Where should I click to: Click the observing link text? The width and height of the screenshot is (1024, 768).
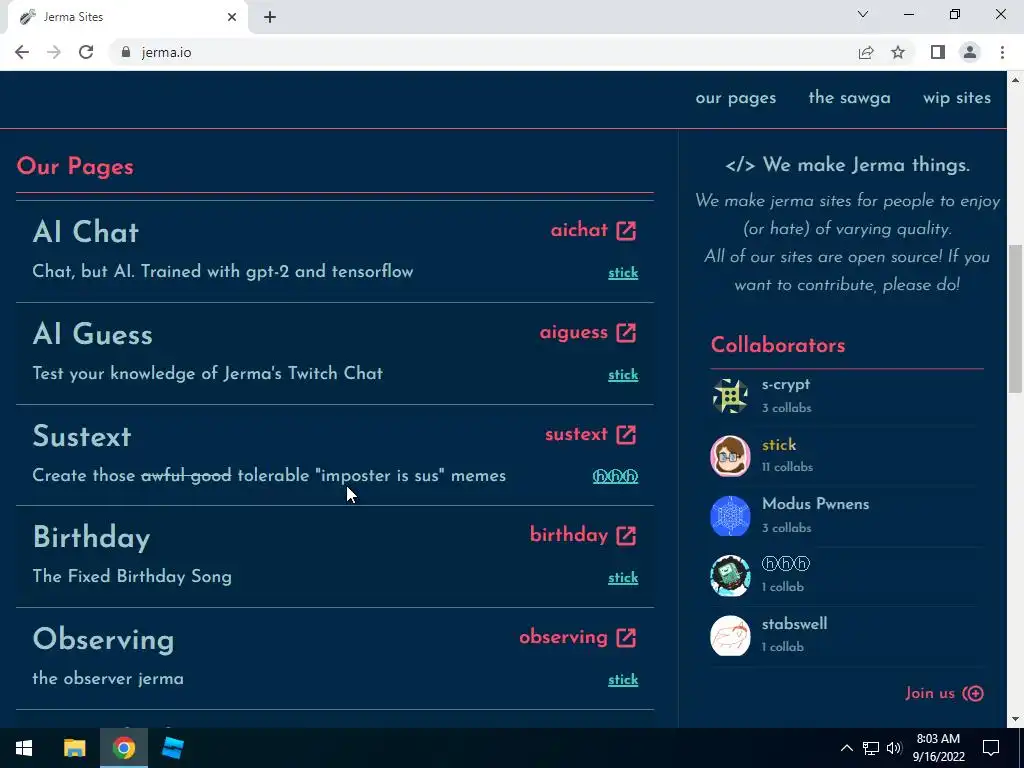click(x=564, y=637)
